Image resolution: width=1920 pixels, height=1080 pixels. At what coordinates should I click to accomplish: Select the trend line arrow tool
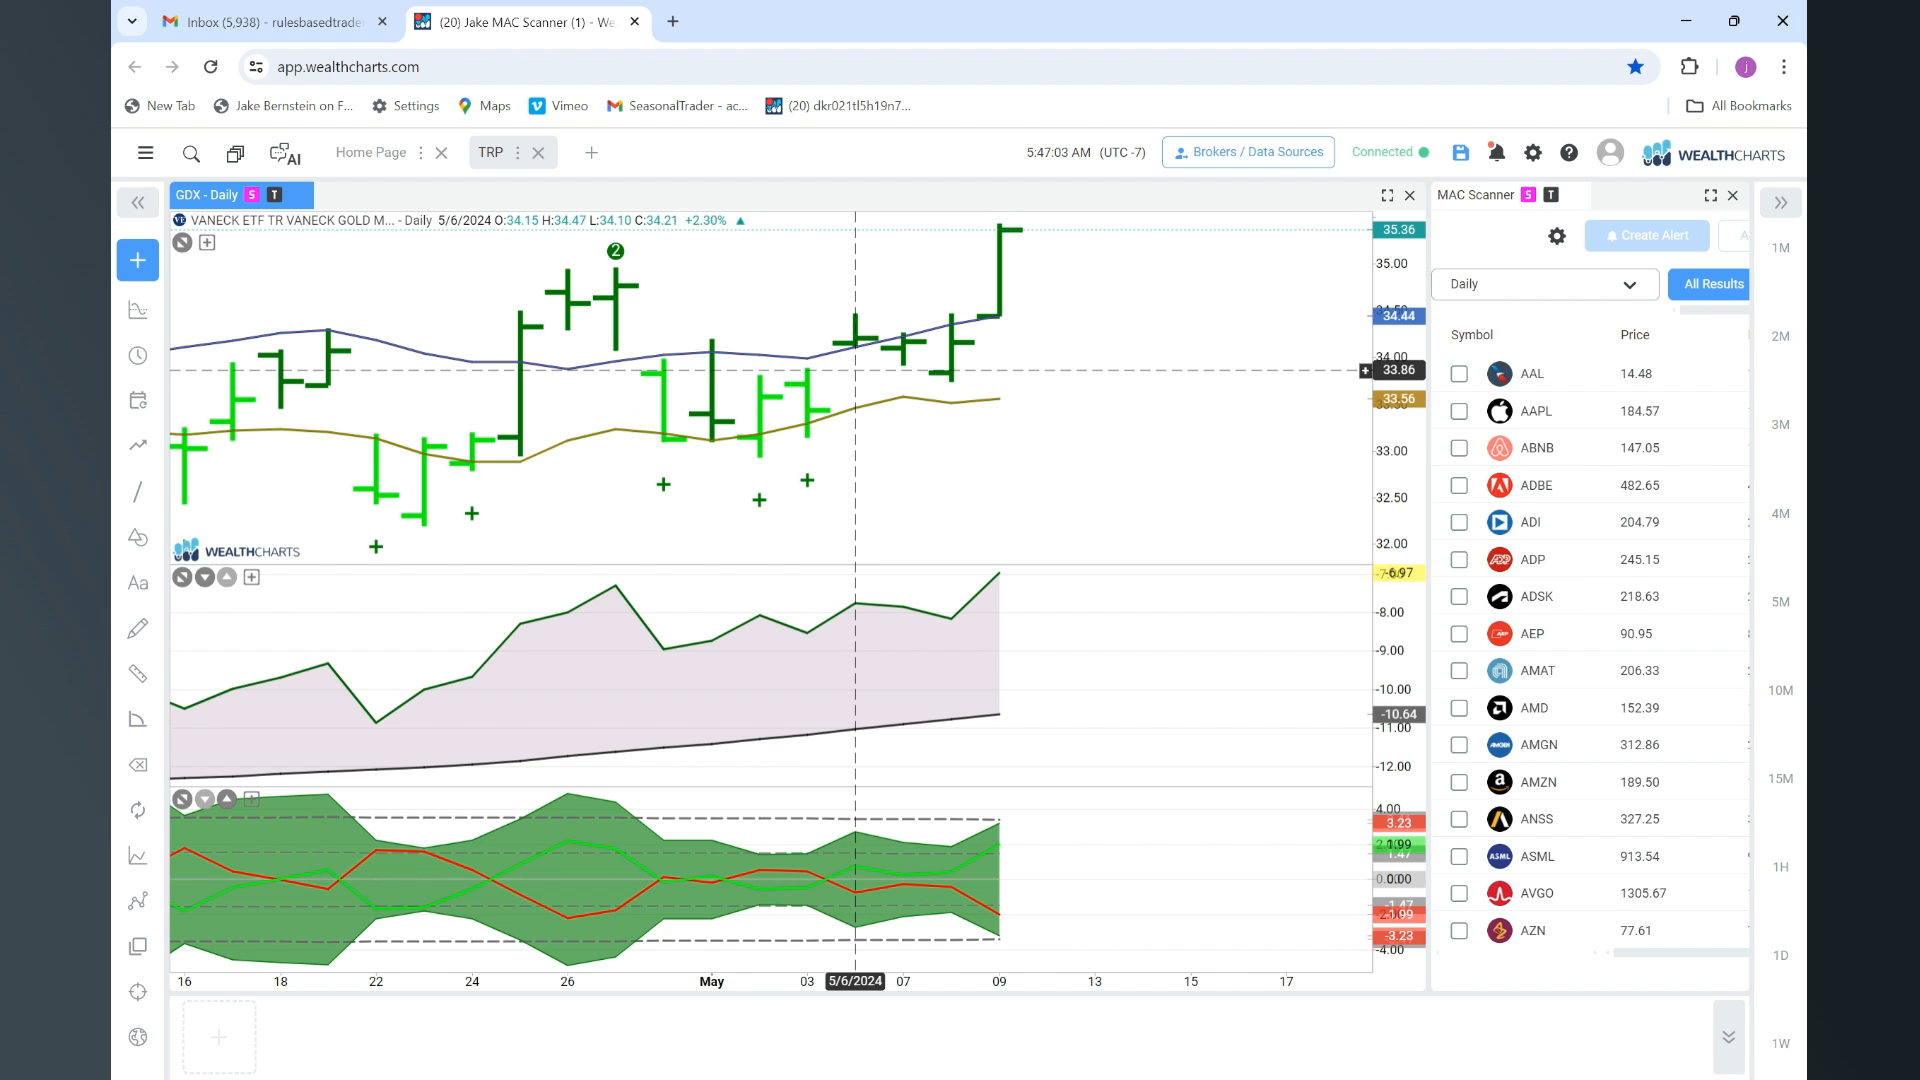pyautogui.click(x=138, y=446)
